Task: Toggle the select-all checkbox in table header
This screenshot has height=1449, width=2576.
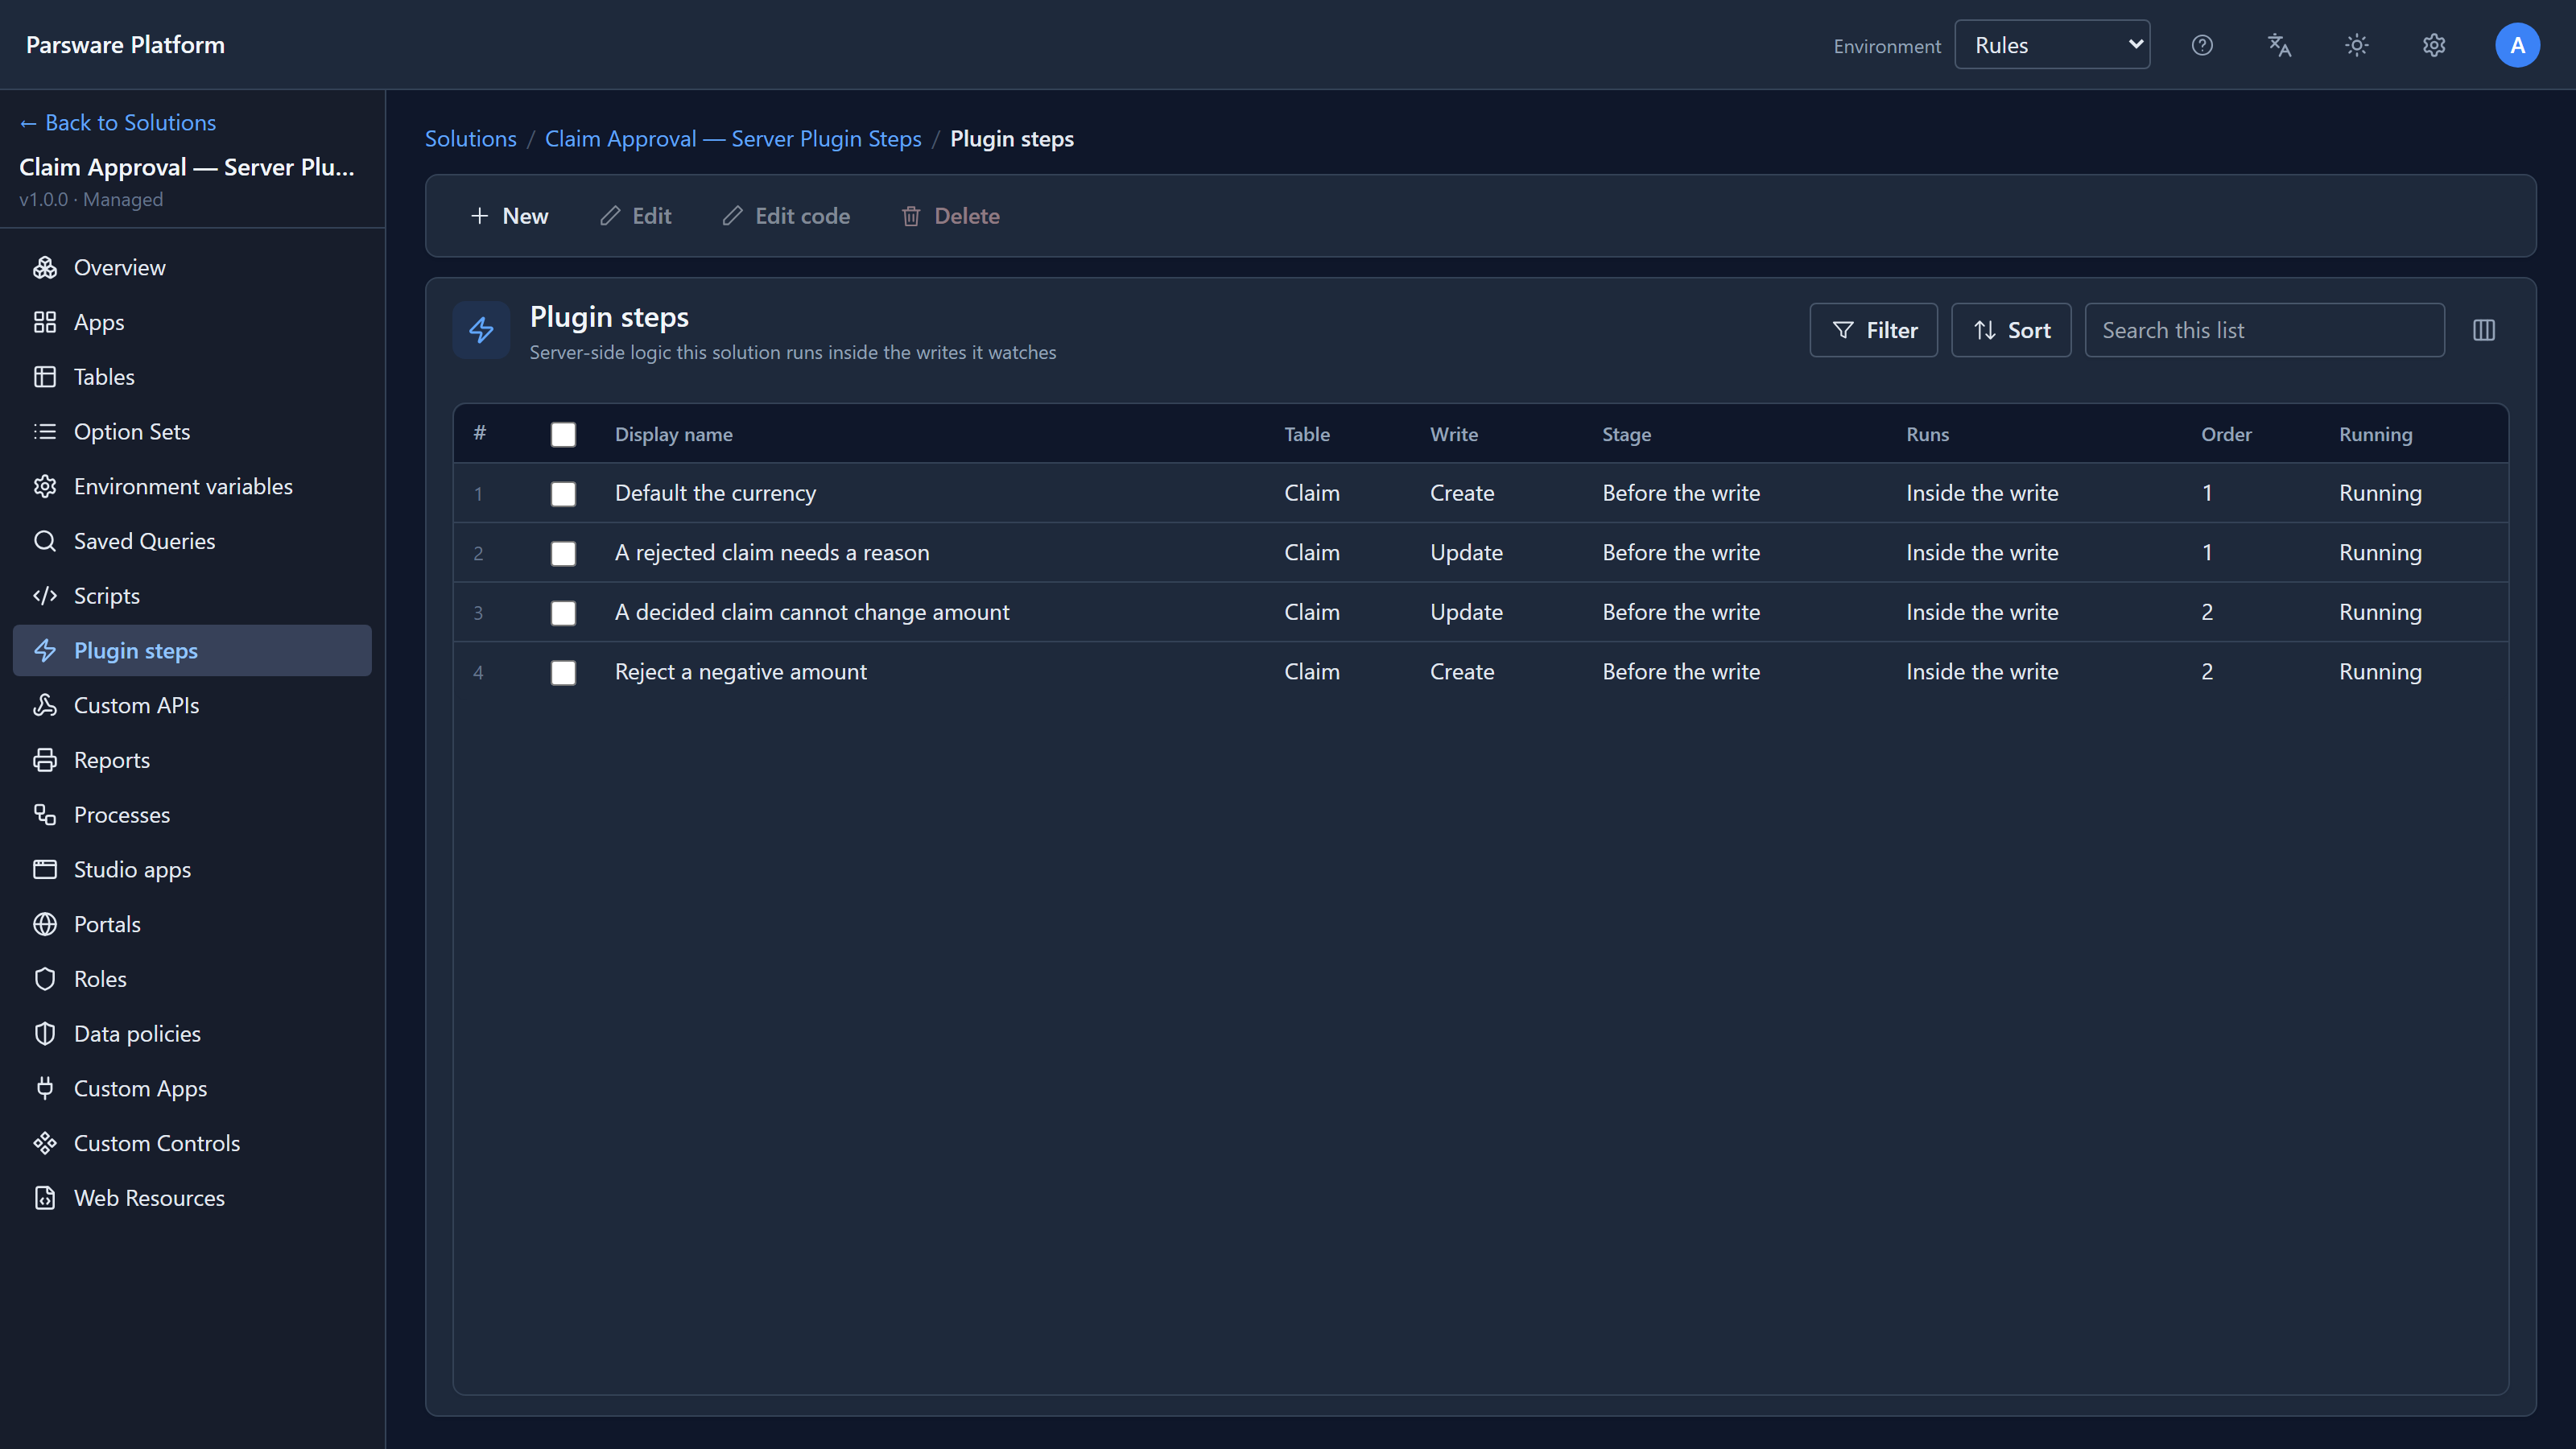Action: click(x=563, y=434)
